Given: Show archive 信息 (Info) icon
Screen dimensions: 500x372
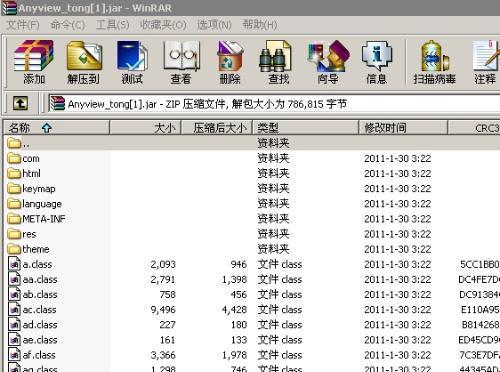Looking at the screenshot, I should [377, 62].
